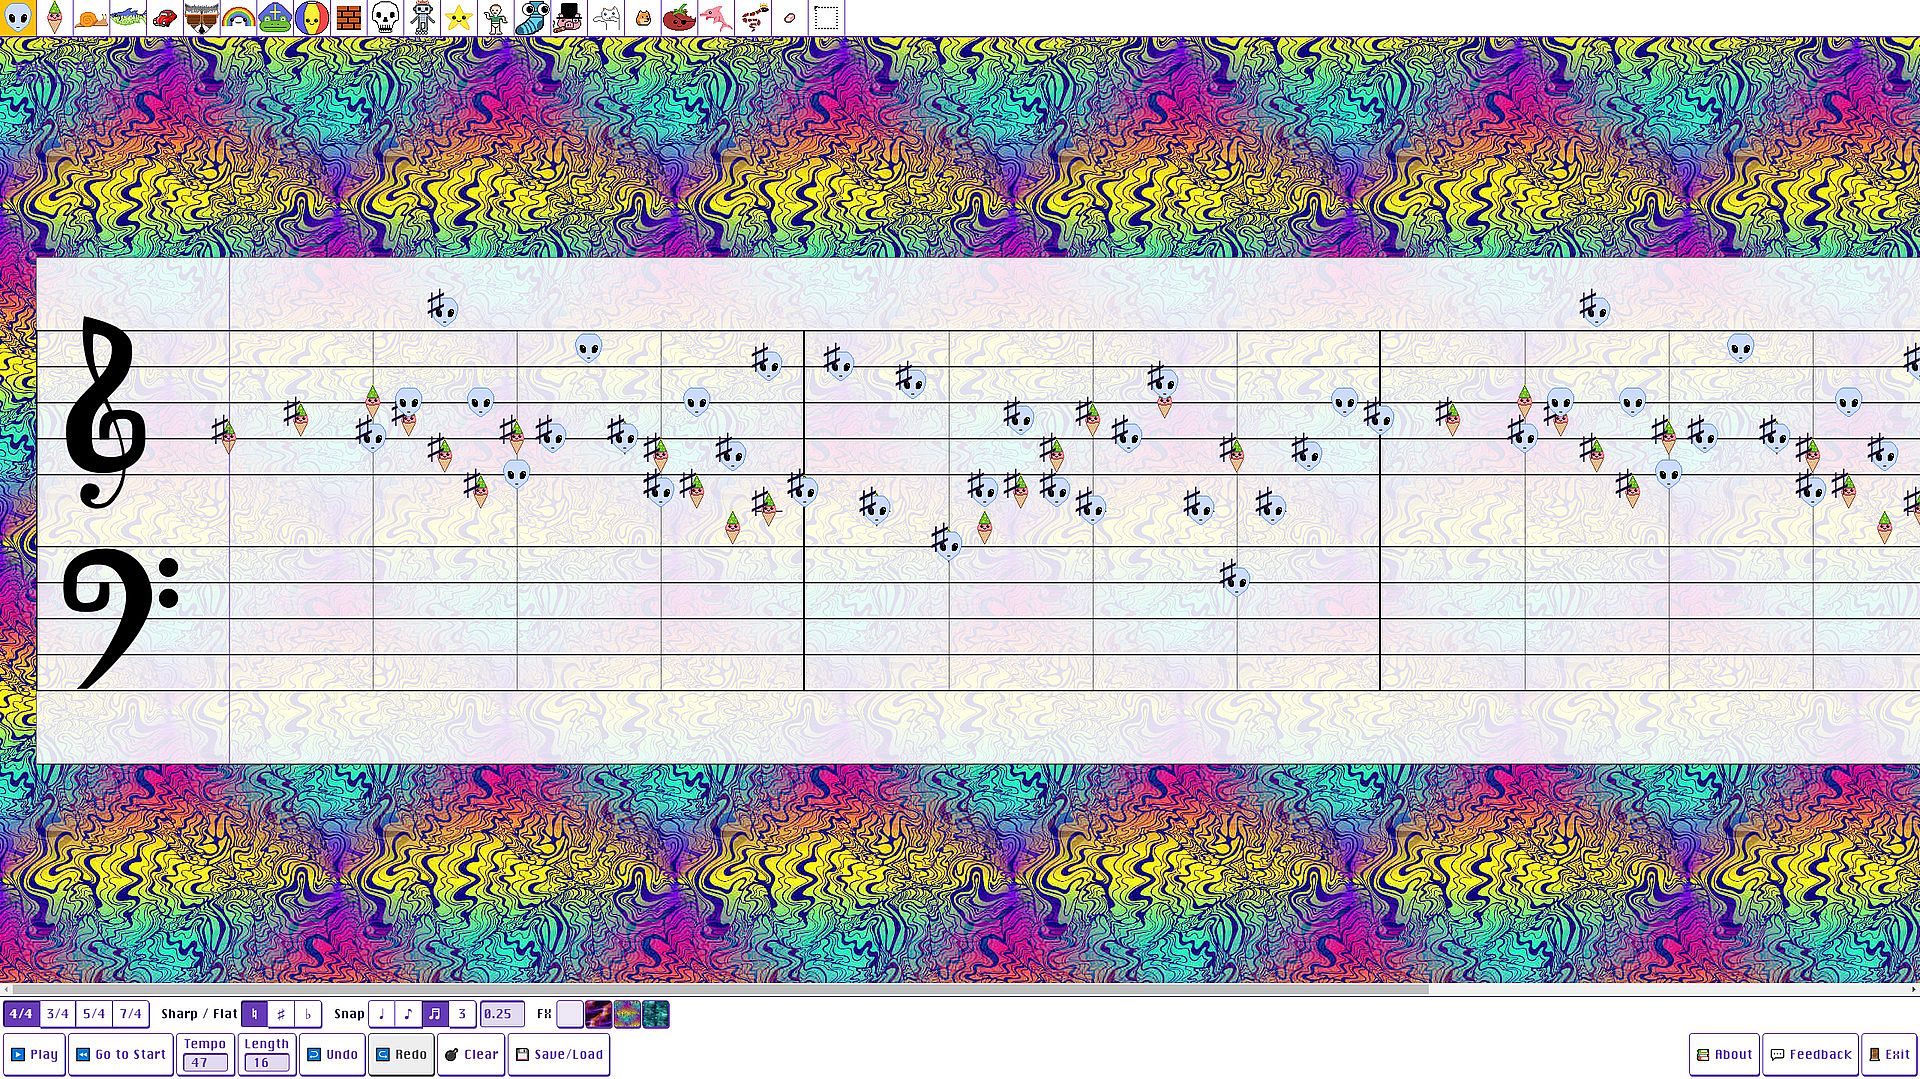Image resolution: width=1920 pixels, height=1079 pixels.
Task: Select the skull instrument
Action: (385, 18)
